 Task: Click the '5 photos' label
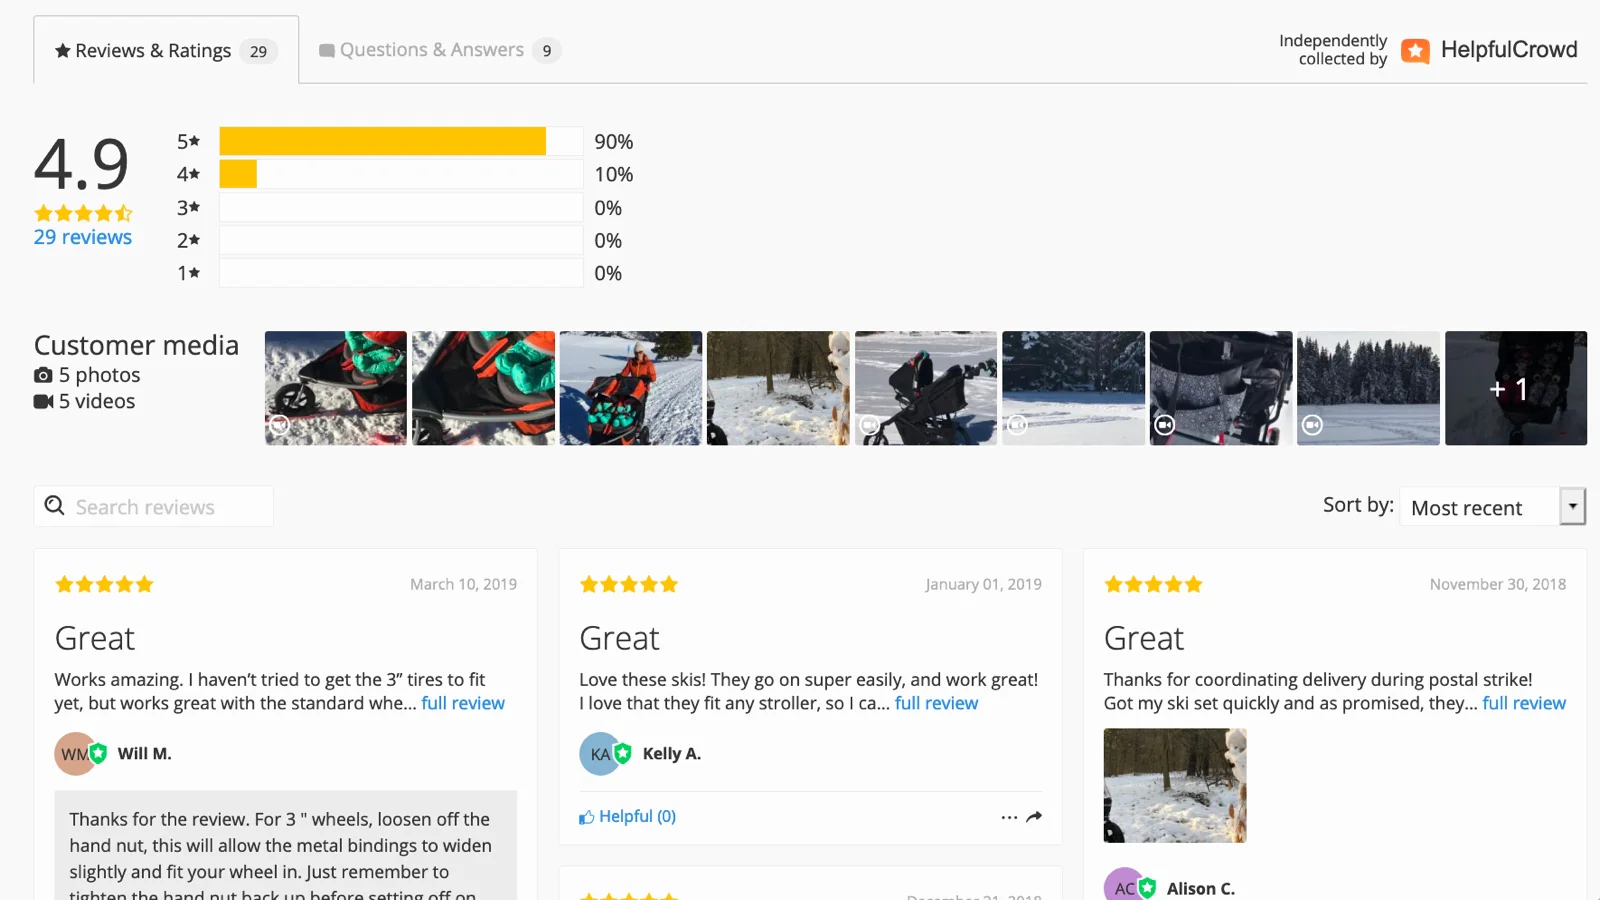pyautogui.click(x=99, y=375)
